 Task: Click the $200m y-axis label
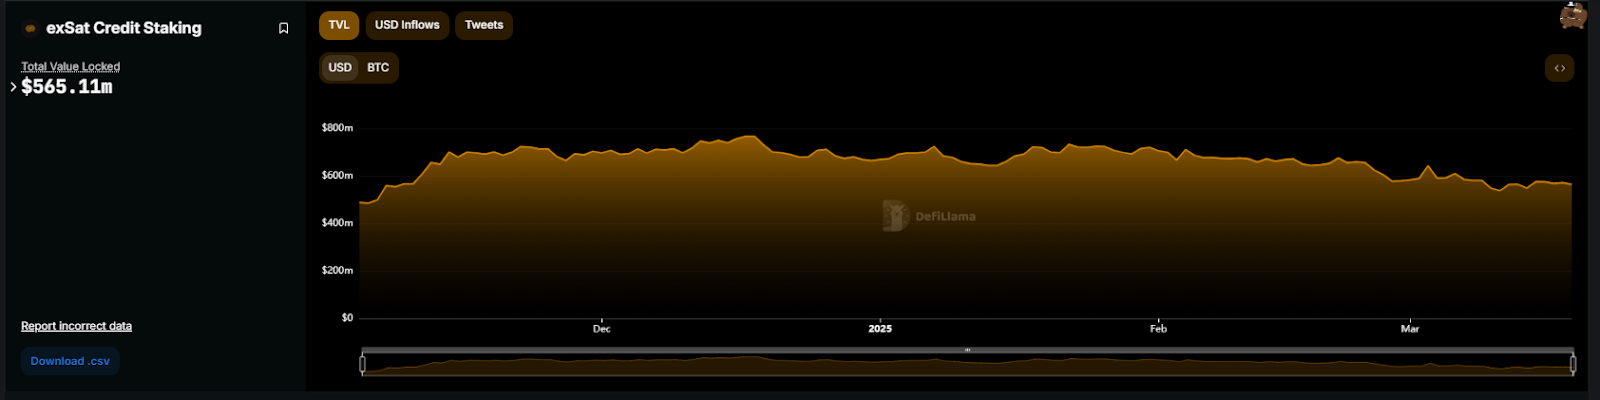[x=337, y=270]
